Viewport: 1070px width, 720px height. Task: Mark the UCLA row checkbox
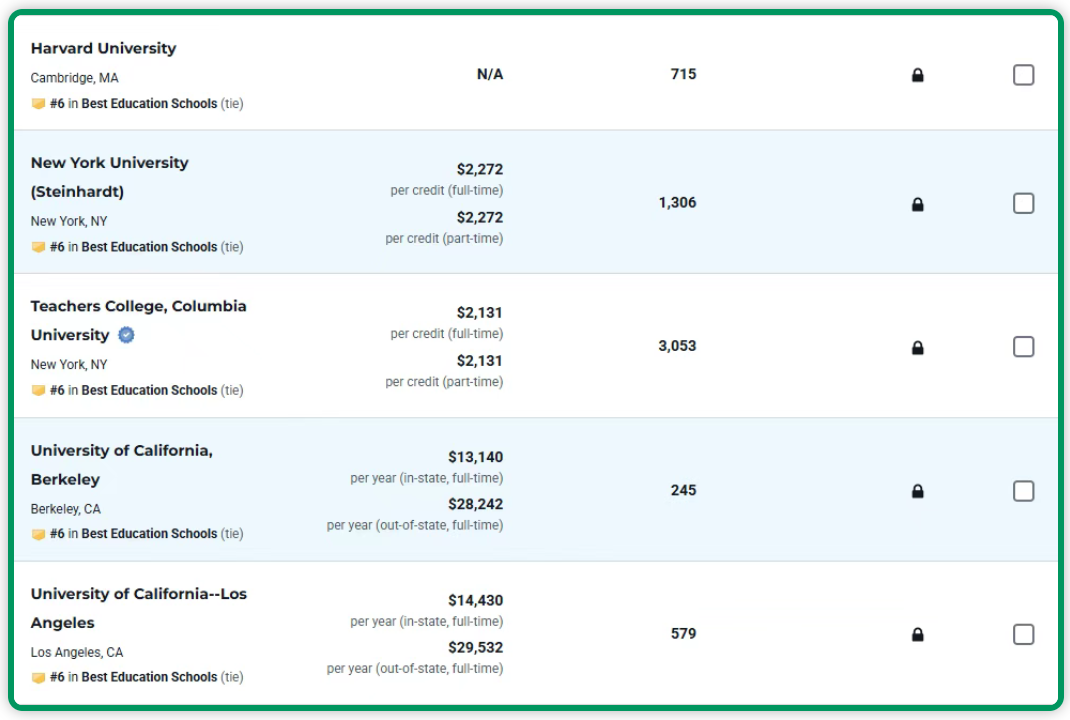point(1023,634)
